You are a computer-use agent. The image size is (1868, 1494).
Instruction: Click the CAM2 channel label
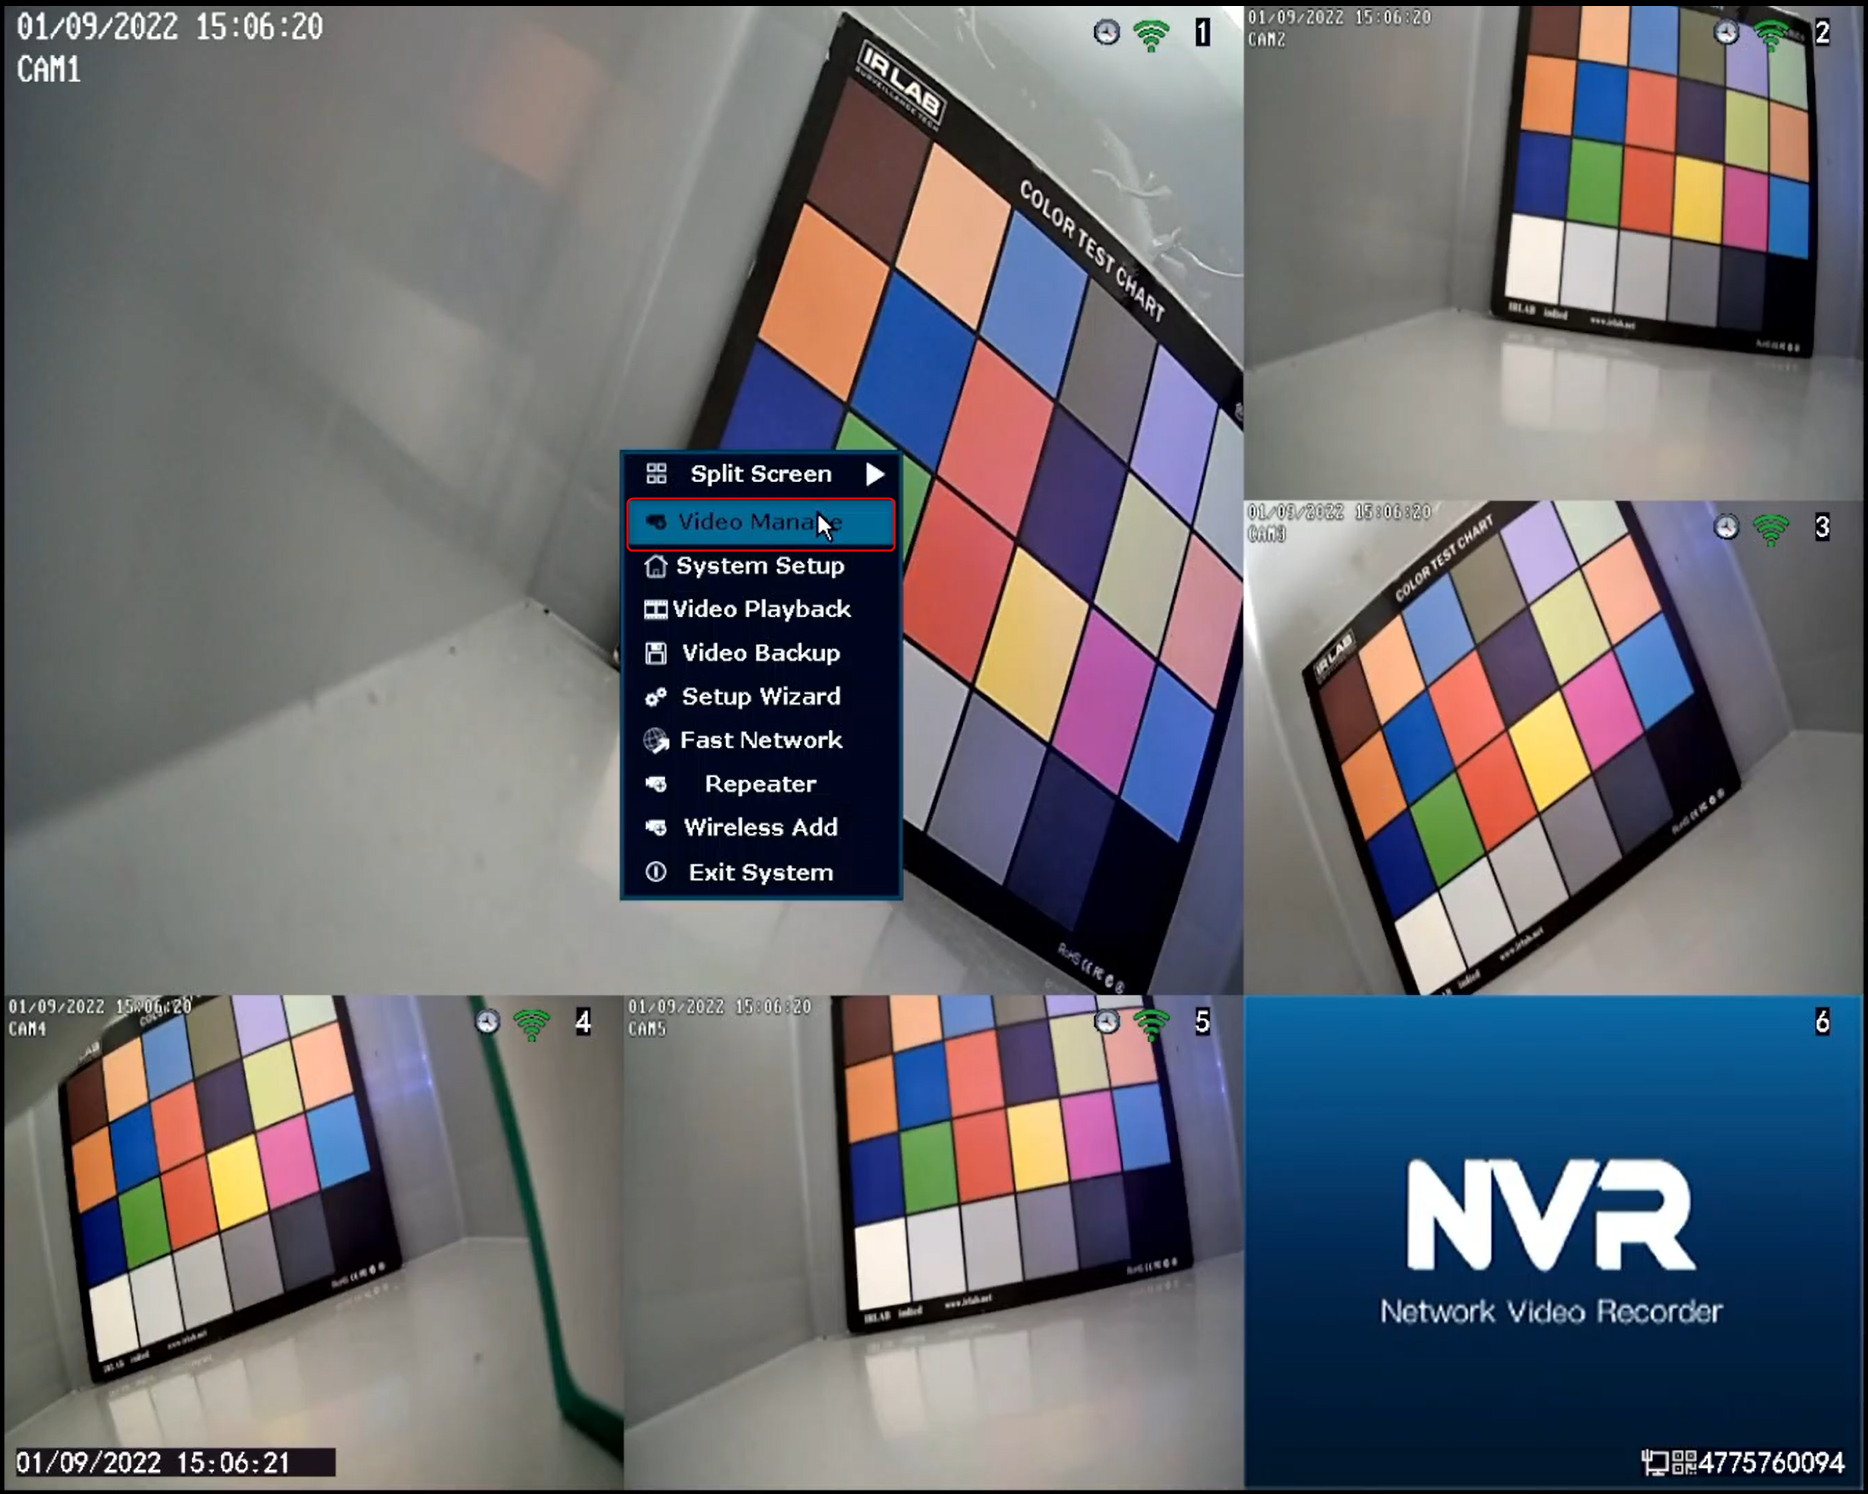pos(1266,40)
